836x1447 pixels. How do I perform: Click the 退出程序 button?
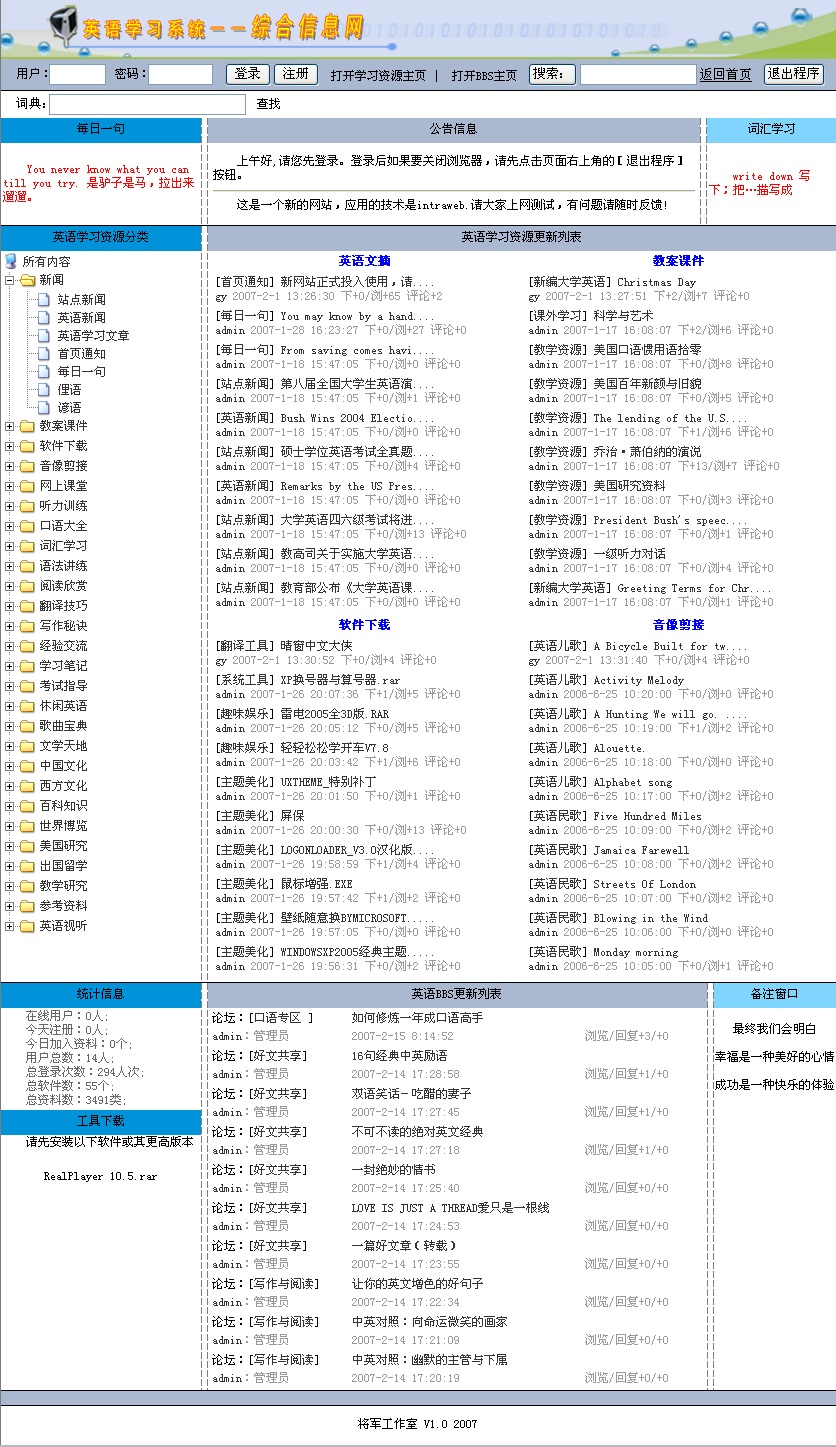click(793, 74)
